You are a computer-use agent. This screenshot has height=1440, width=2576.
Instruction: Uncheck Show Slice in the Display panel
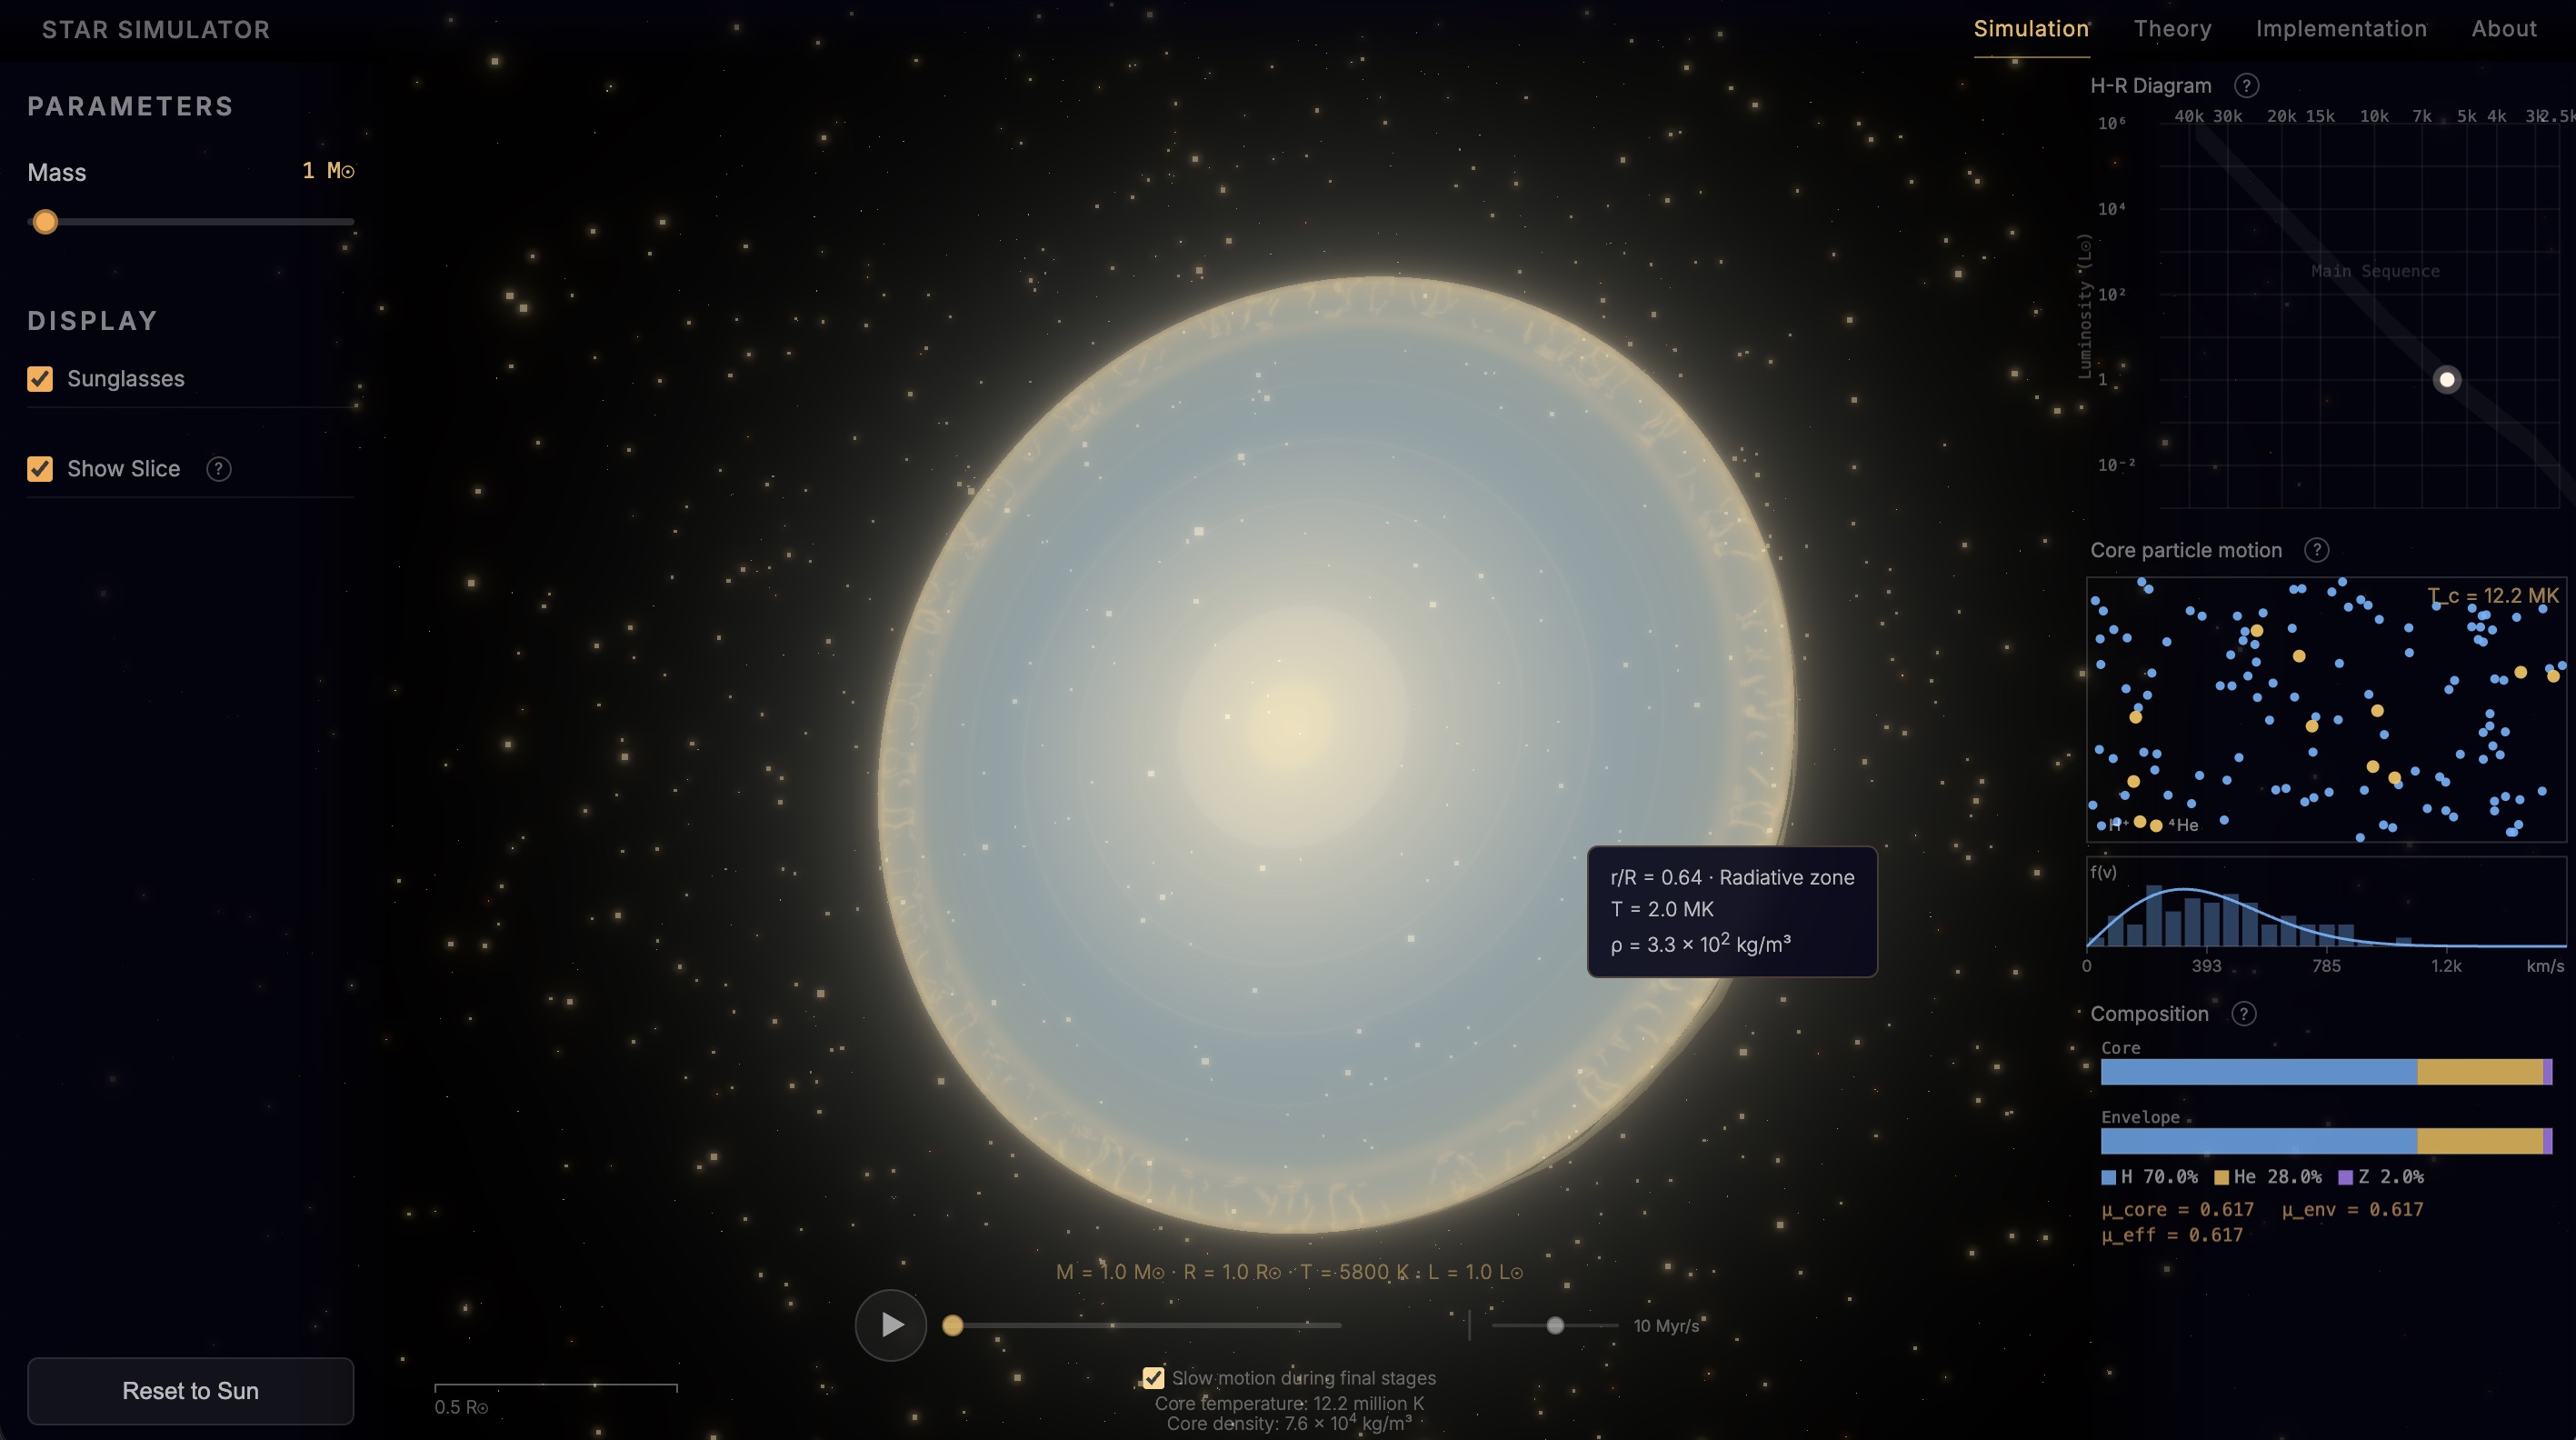[x=40, y=468]
